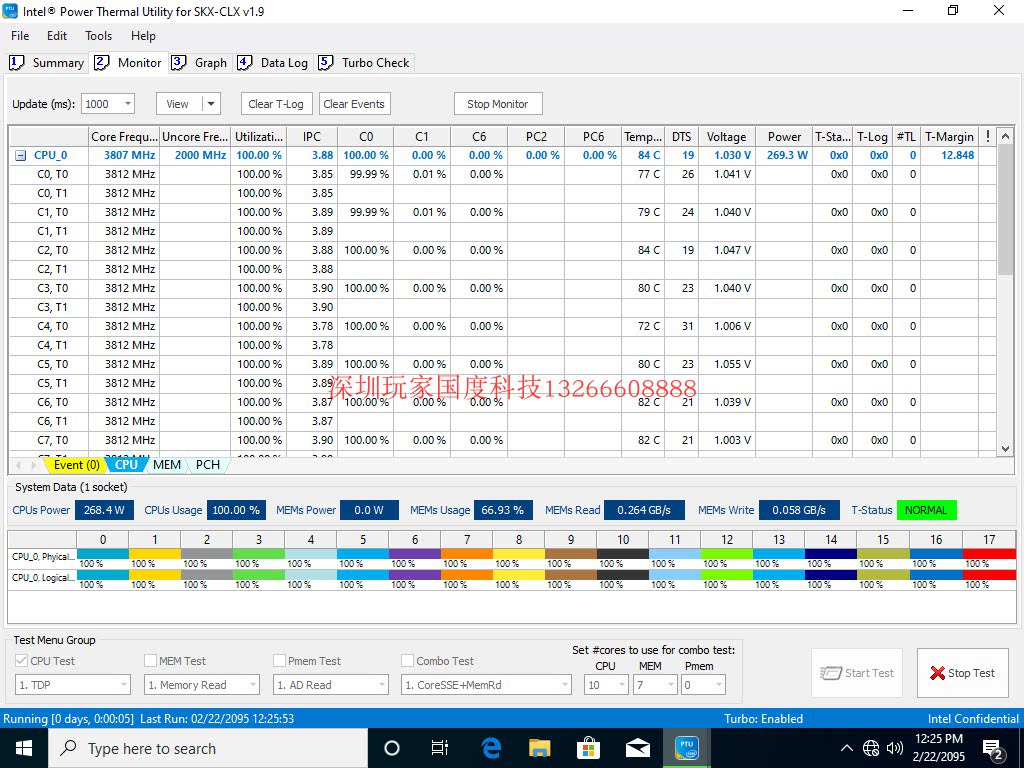This screenshot has width=1024, height=768.
Task: Open the '1. AD Read' dropdown
Action: (x=330, y=684)
